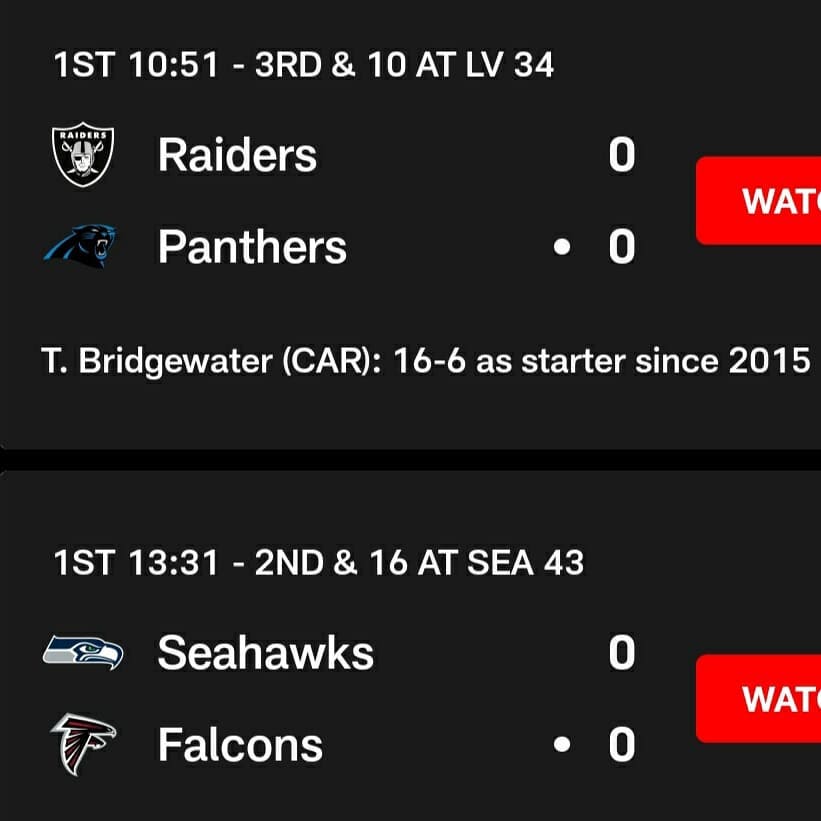The height and width of the screenshot is (821, 821).
Task: Click the Raiders shield logo
Action: click(83, 154)
